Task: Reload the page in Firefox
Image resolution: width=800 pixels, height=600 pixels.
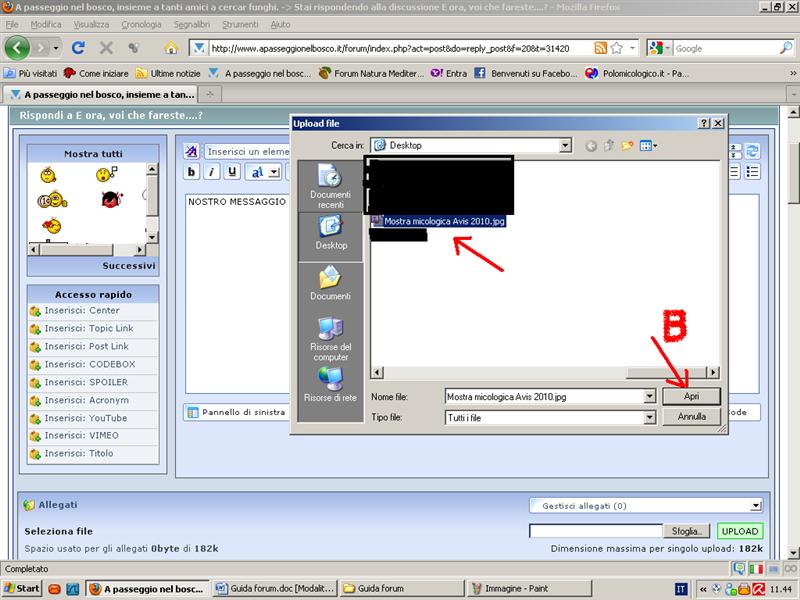Action: 78,48
